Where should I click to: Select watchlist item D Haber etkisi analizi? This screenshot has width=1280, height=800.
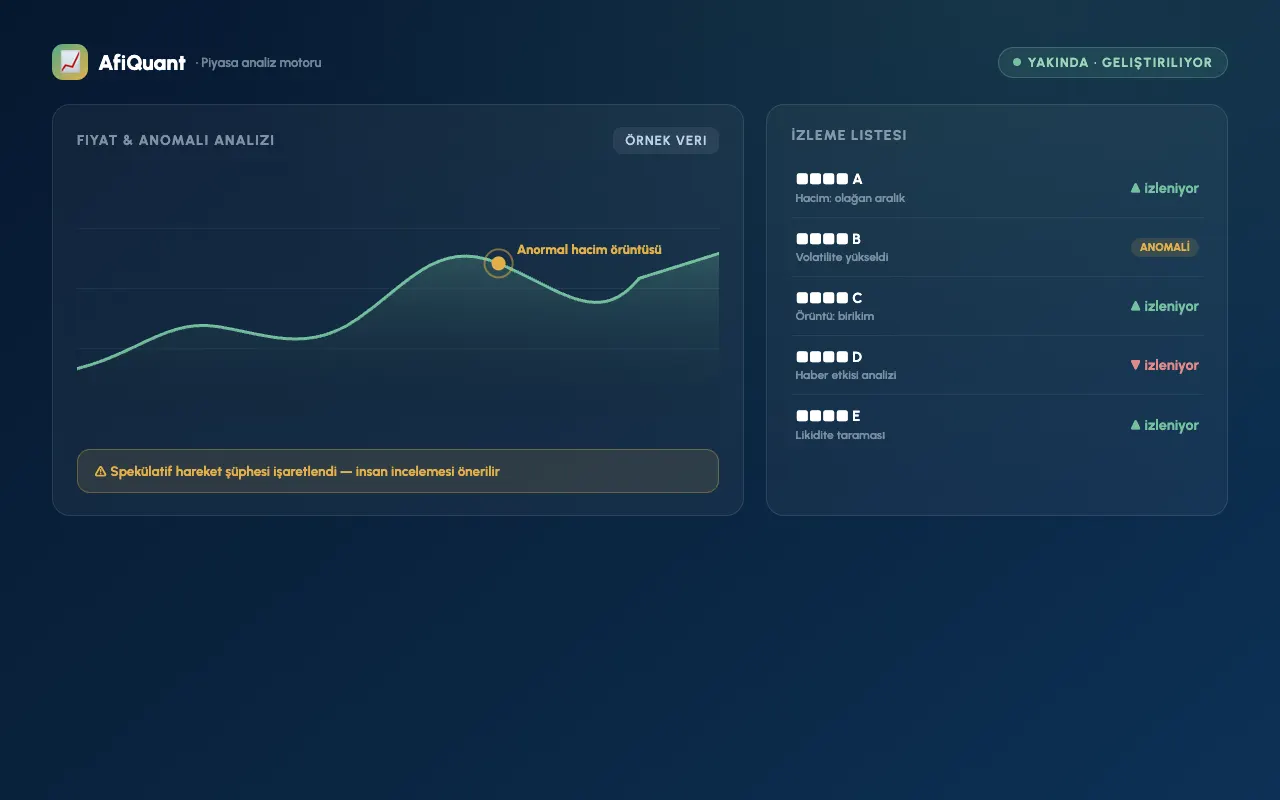997,365
